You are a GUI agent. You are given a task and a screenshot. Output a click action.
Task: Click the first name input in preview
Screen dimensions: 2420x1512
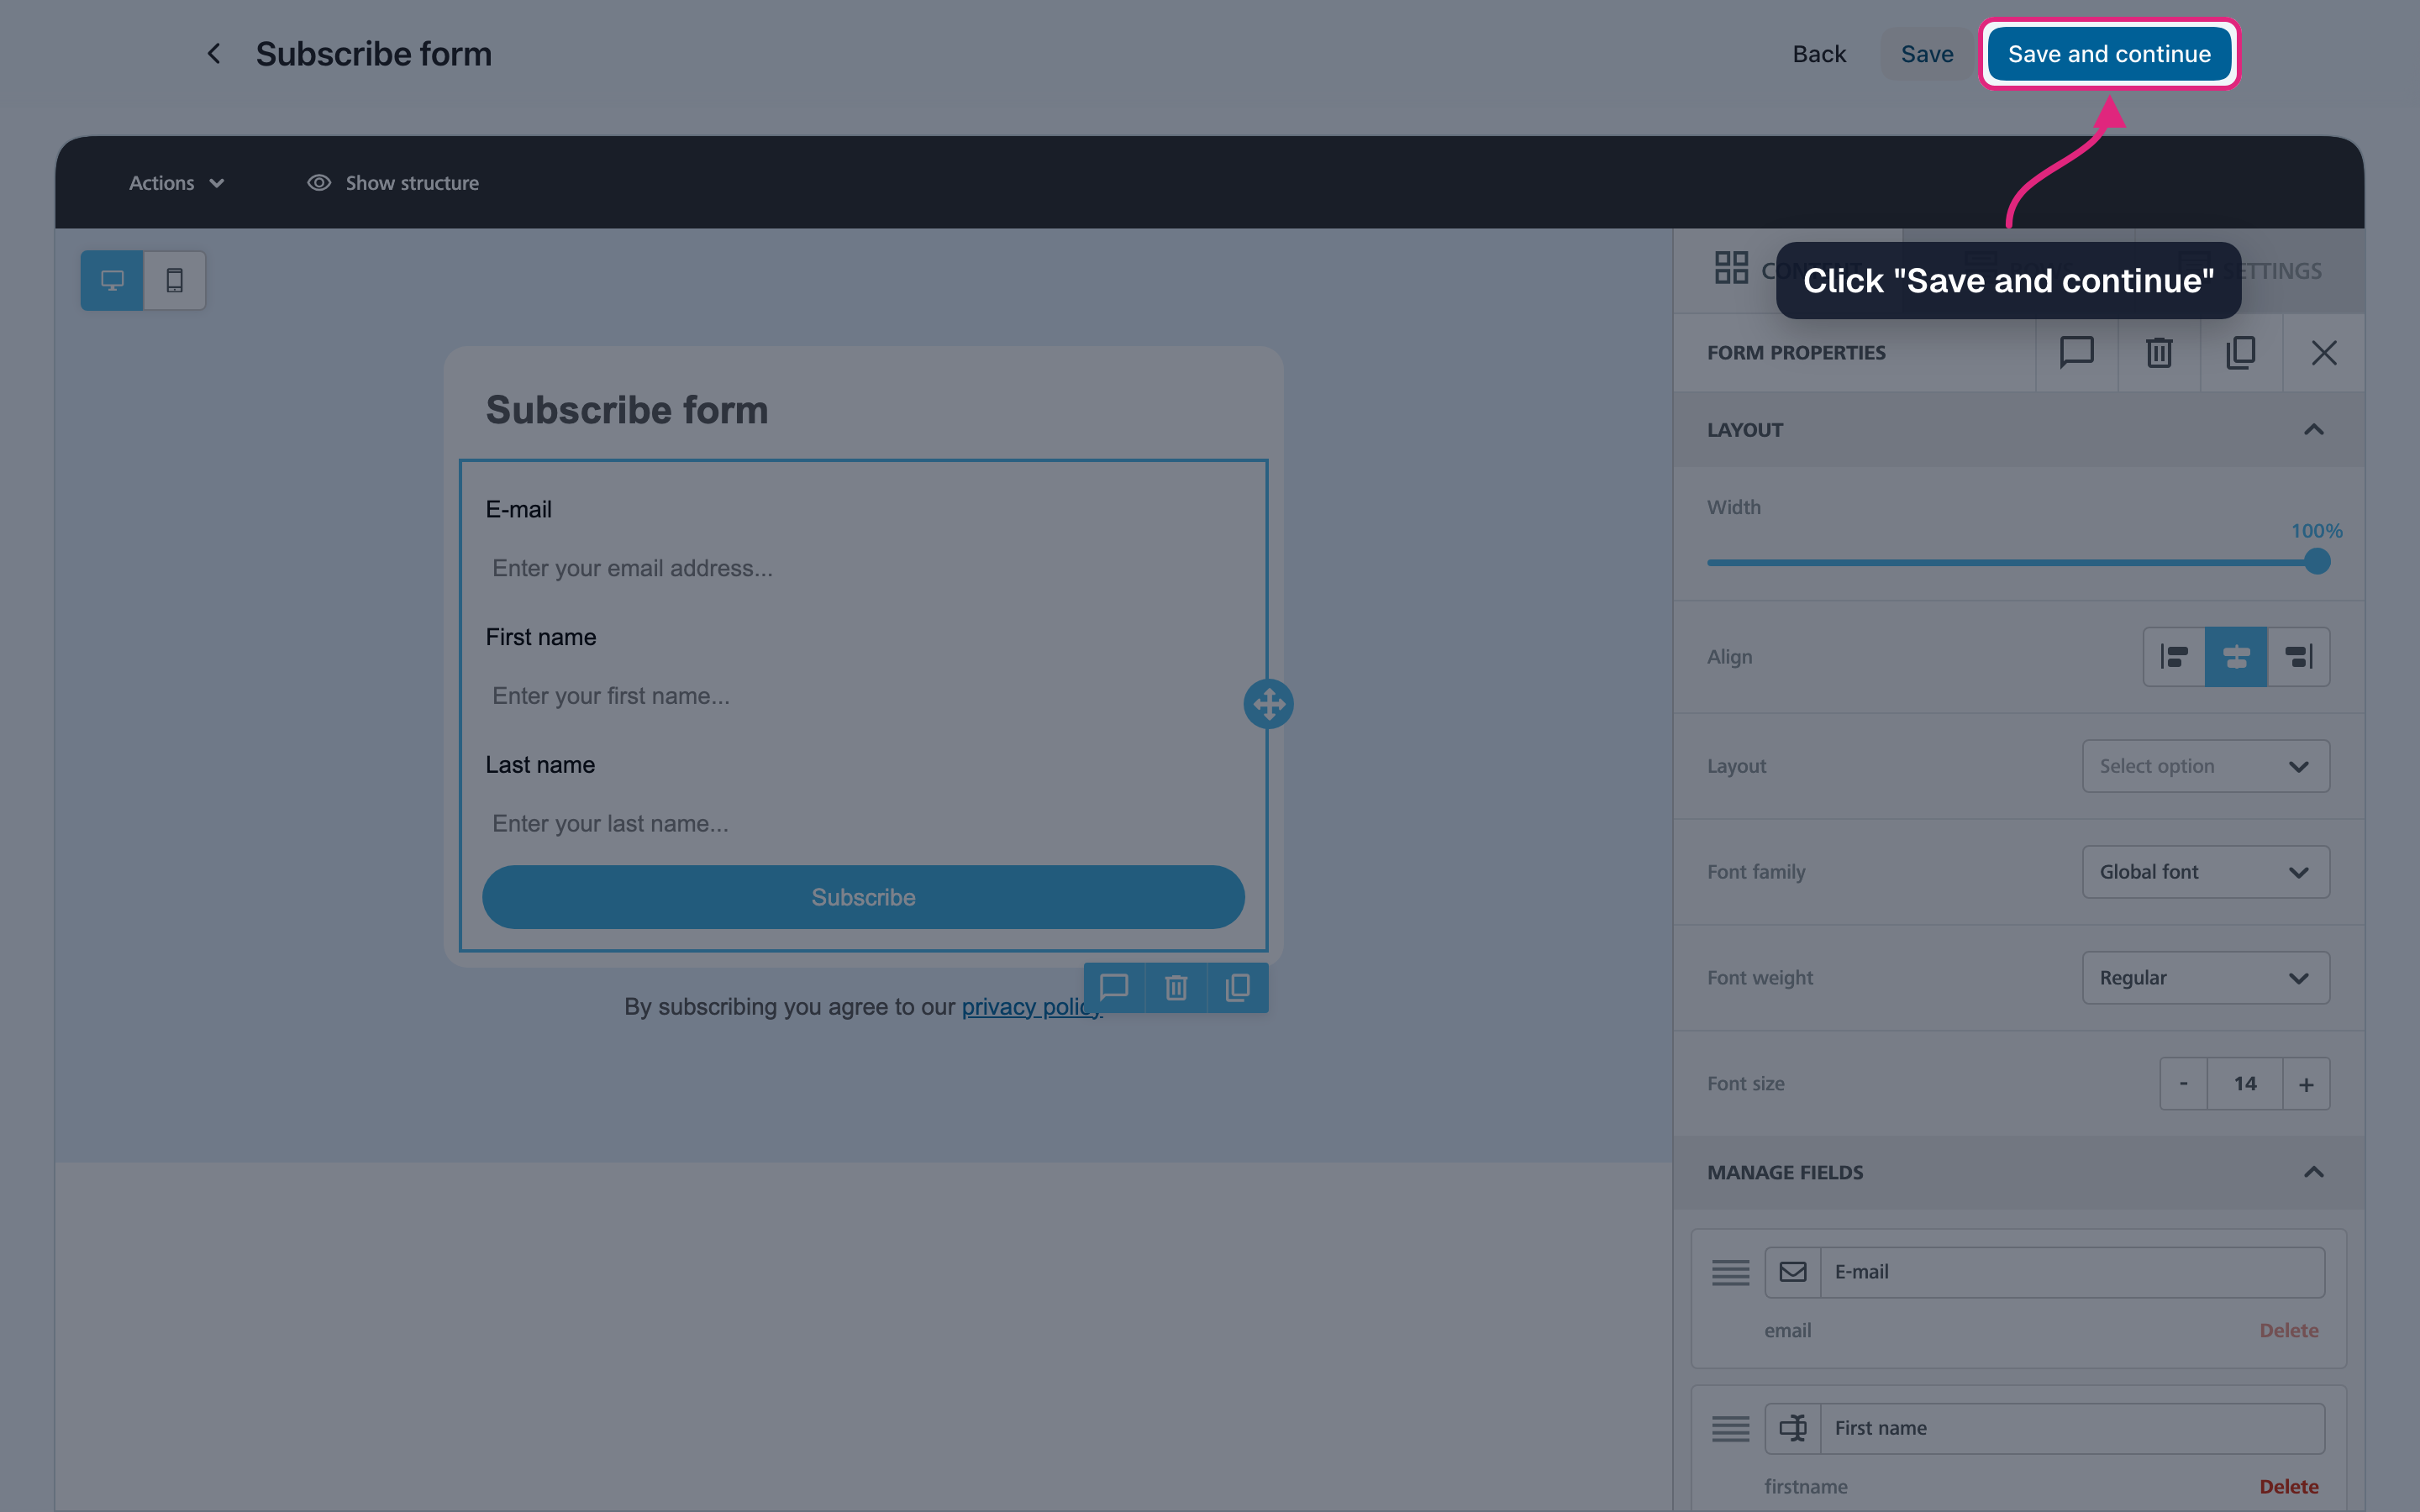[x=863, y=696]
